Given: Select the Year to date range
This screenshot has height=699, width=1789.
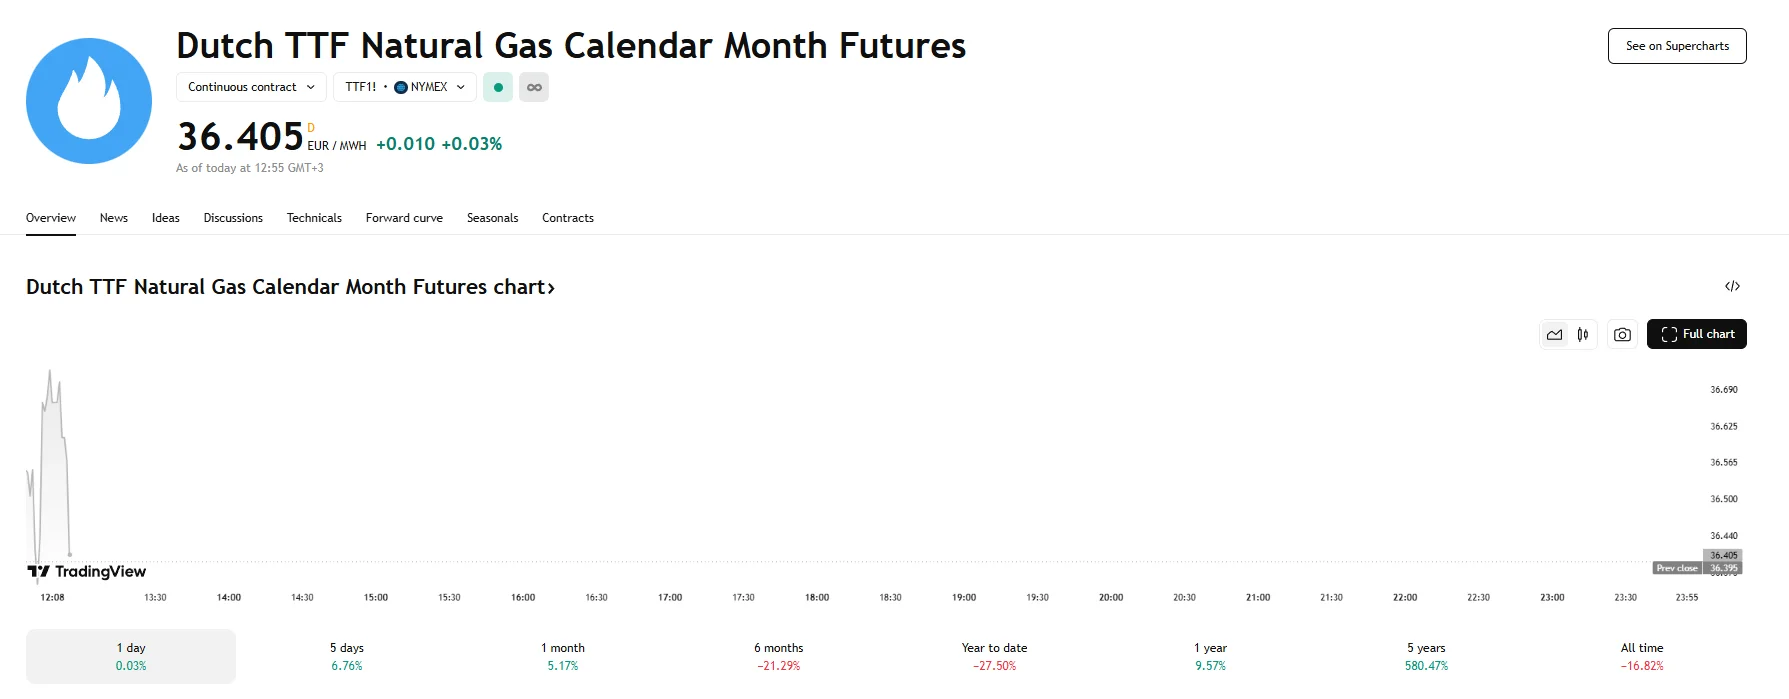Looking at the screenshot, I should [x=994, y=656].
